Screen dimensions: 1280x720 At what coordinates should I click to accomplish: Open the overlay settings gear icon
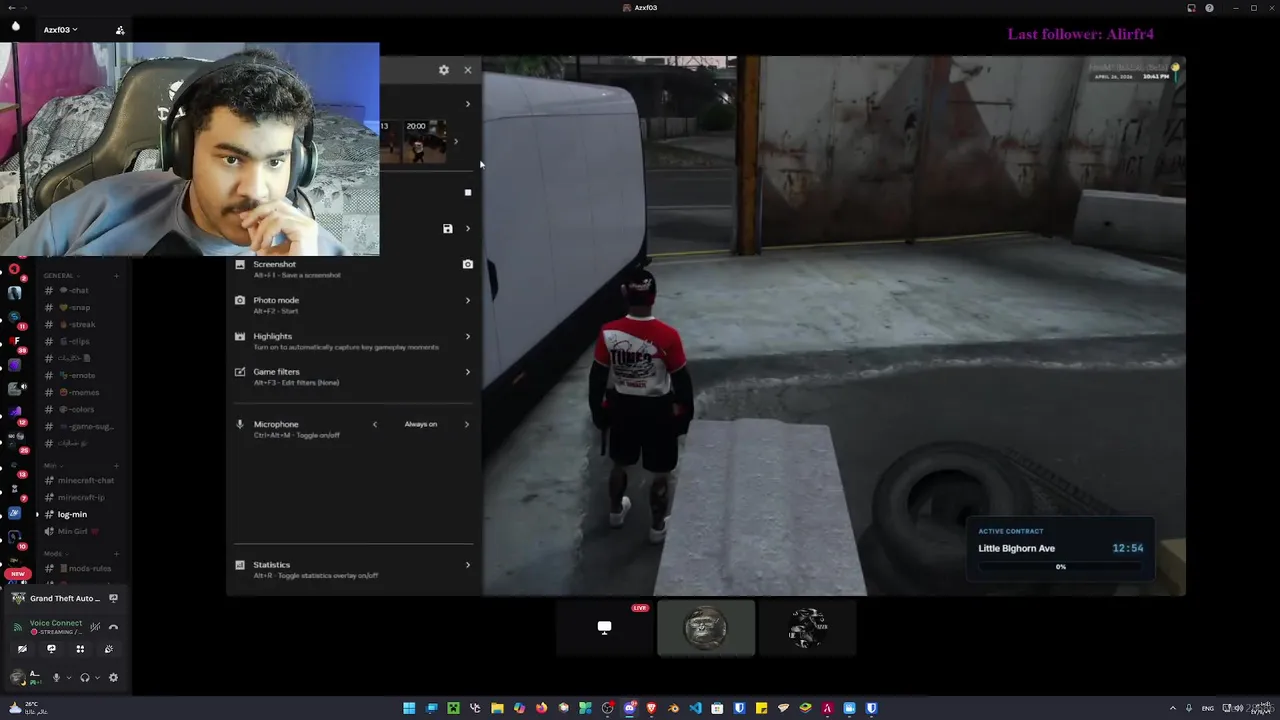[x=444, y=70]
